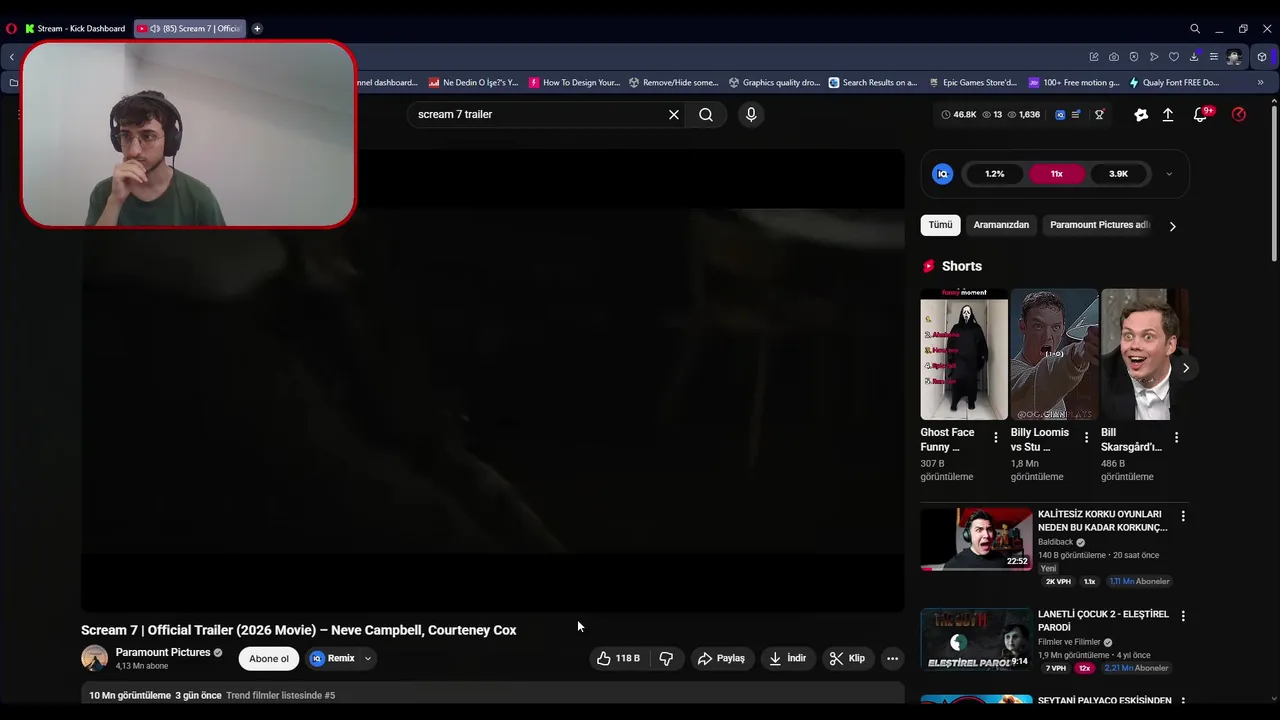Click the blue IQ icon in stats bar
The width and height of the screenshot is (1280, 720).
click(1060, 115)
